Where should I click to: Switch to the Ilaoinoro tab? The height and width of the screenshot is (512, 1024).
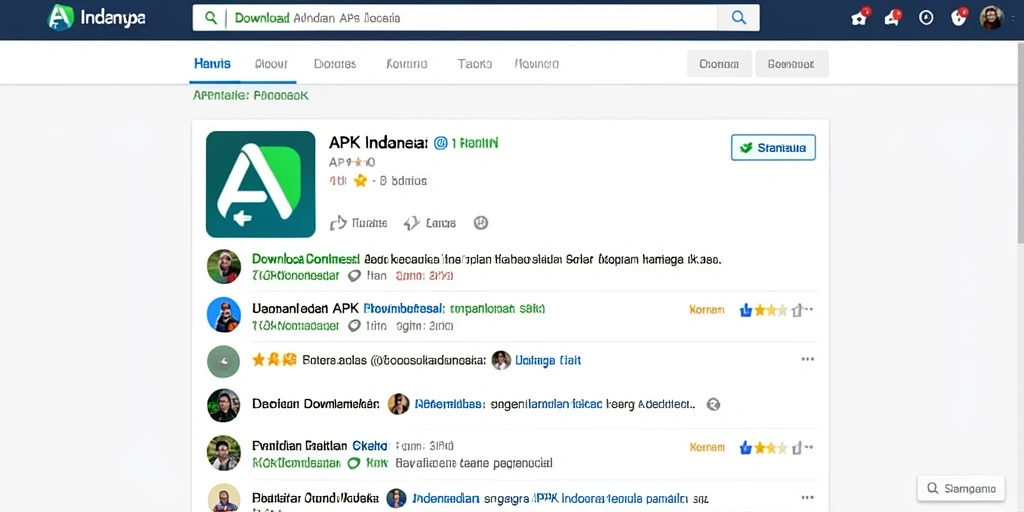pyautogui.click(x=537, y=64)
